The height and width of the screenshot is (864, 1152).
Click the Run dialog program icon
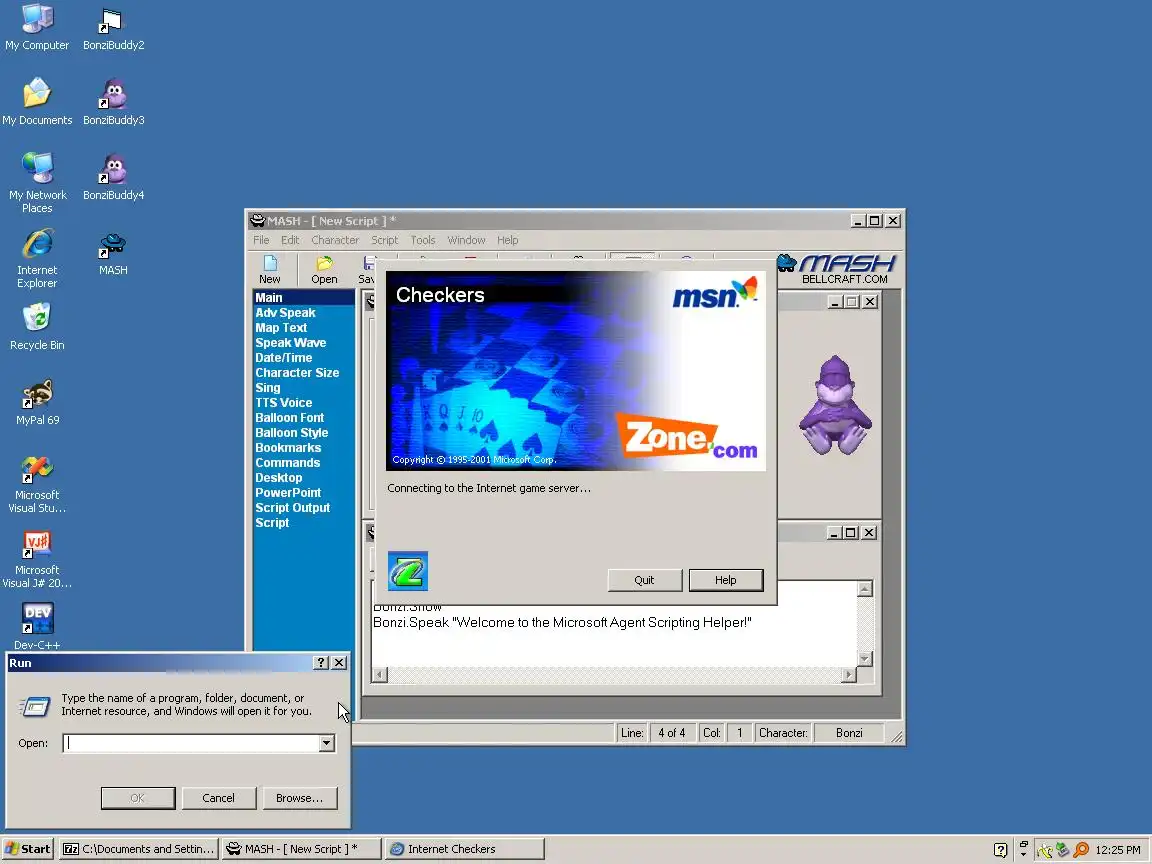coord(34,706)
